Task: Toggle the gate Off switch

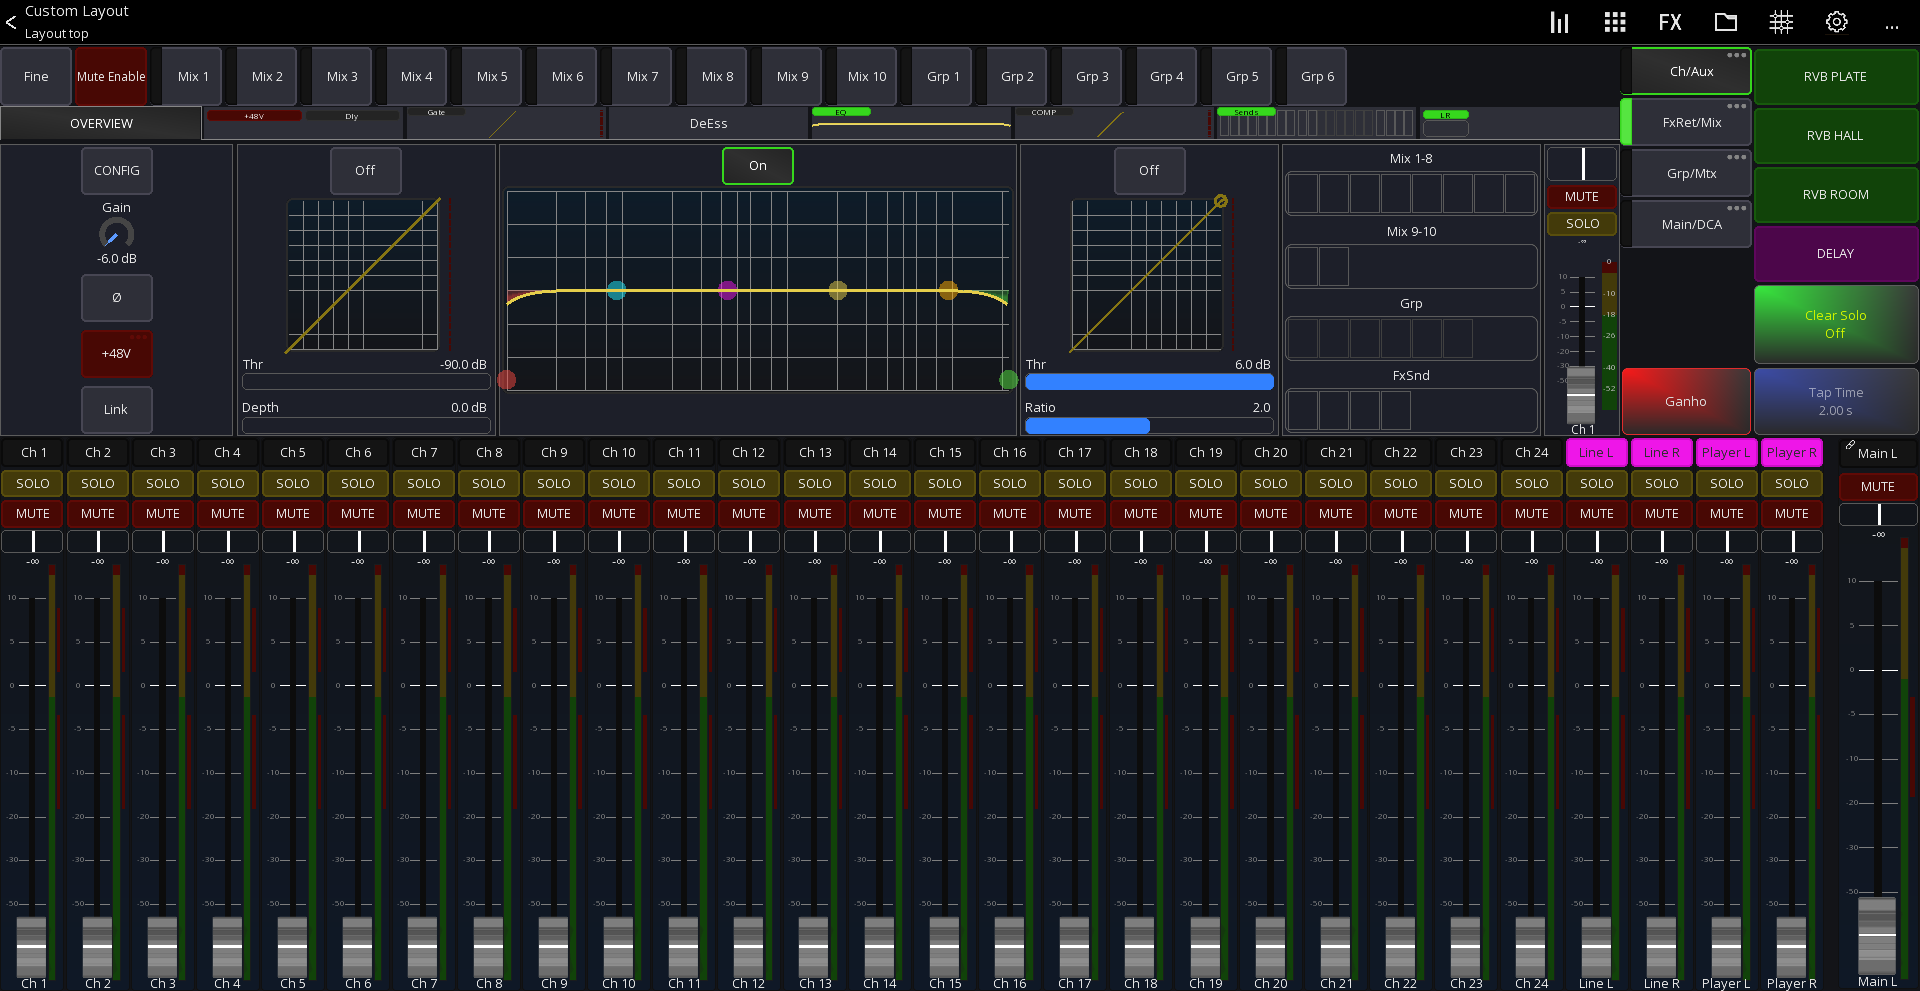Action: [365, 170]
